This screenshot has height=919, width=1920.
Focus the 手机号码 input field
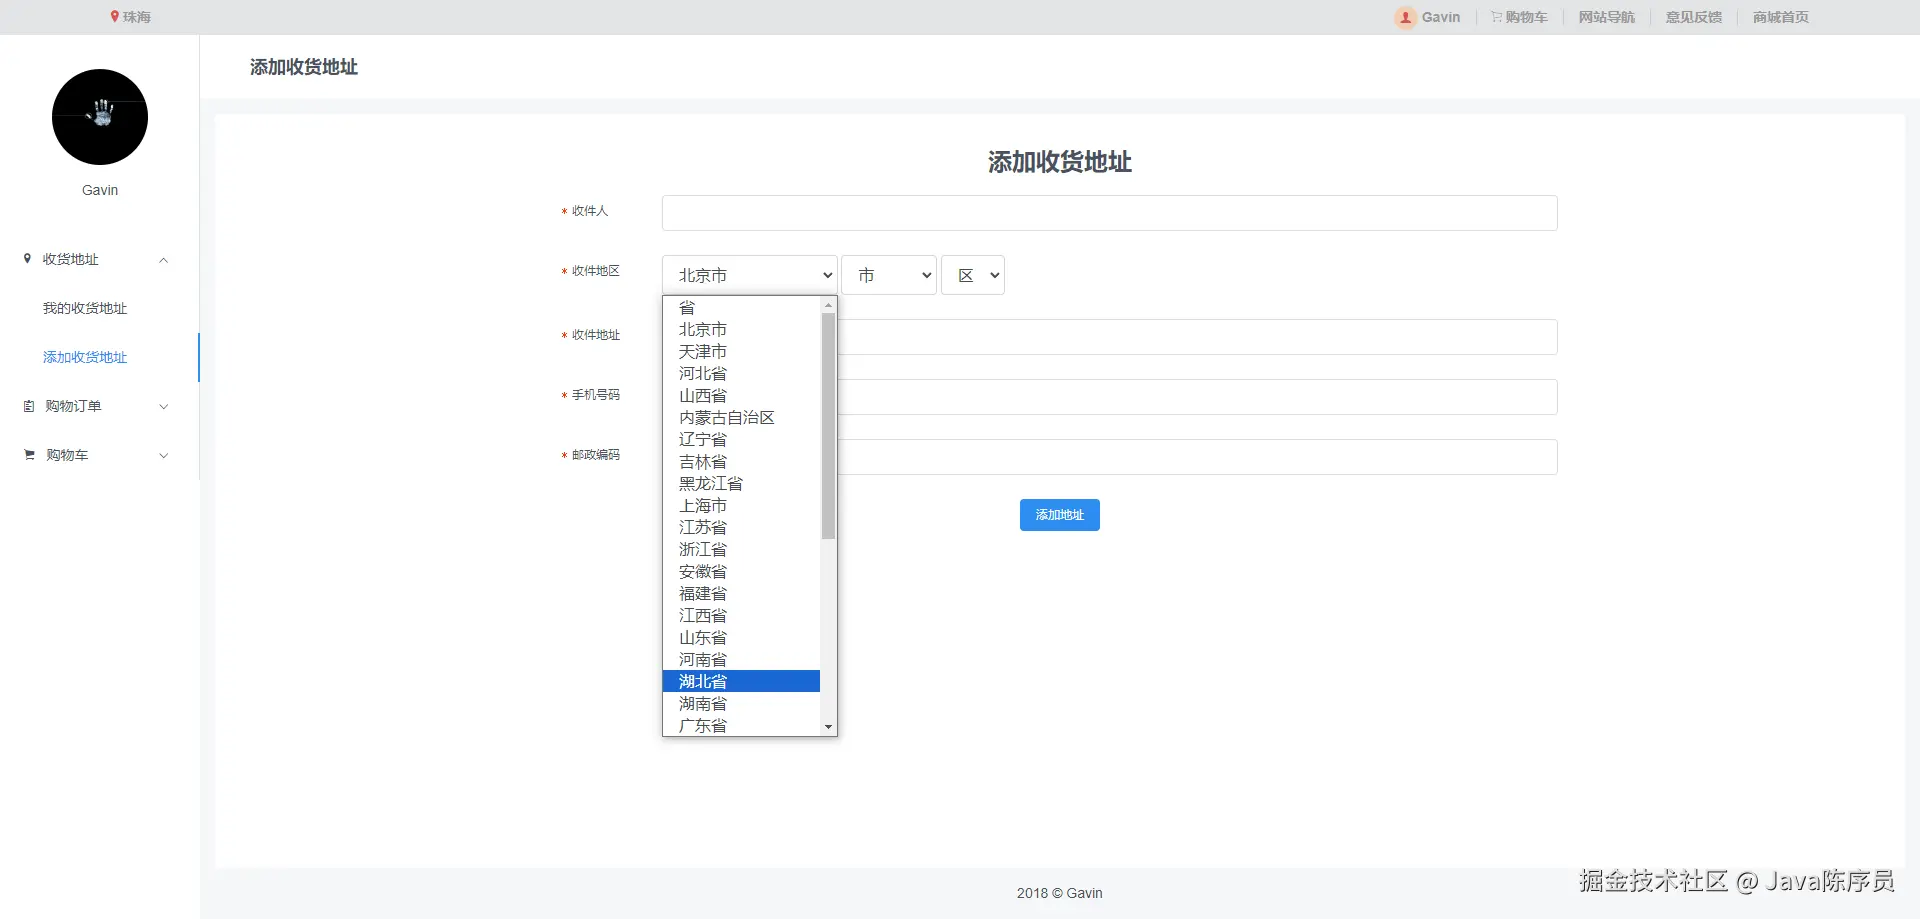click(1197, 397)
